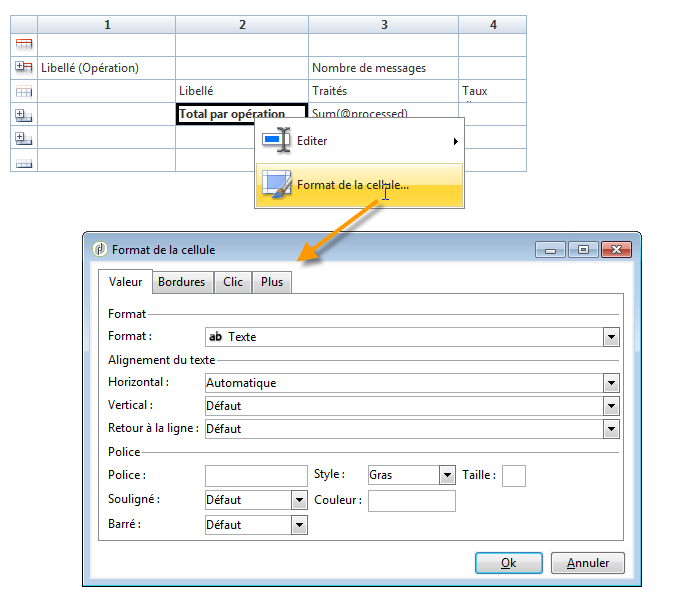Open the Clic tab
677x608 pixels.
pyautogui.click(x=233, y=282)
